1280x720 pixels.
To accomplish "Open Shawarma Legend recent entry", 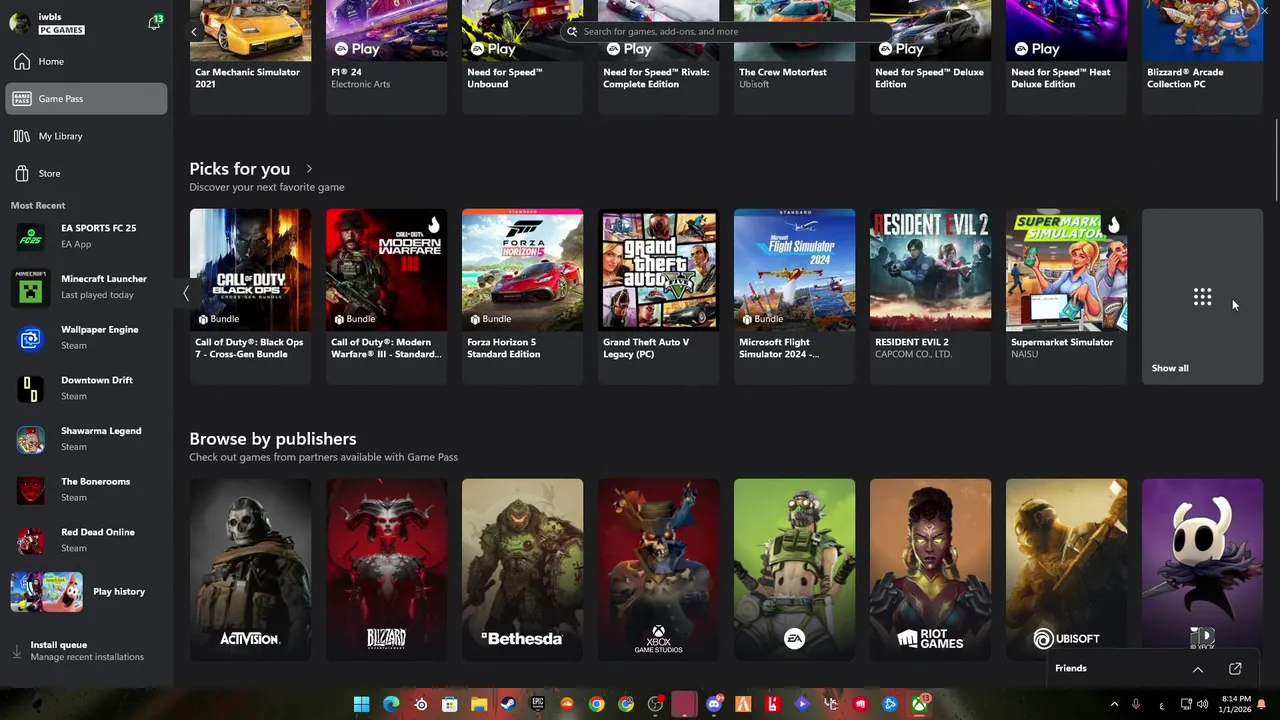I will pos(86,439).
